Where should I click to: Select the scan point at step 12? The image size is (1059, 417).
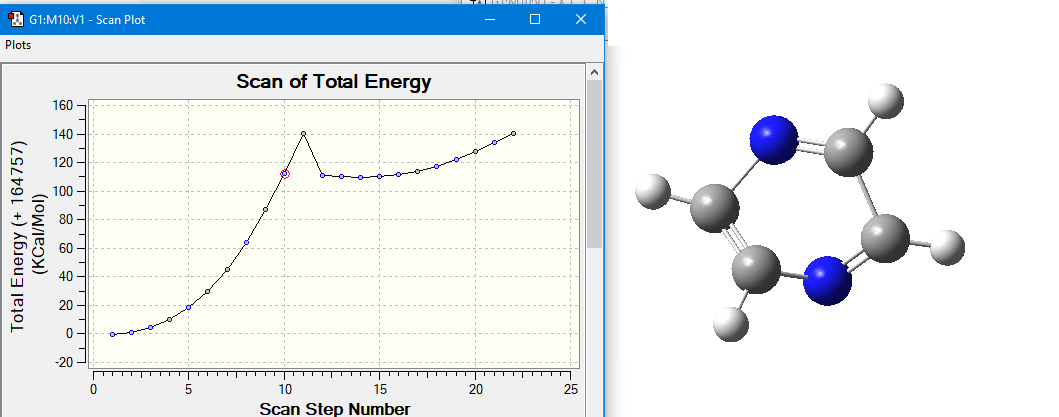pyautogui.click(x=322, y=175)
